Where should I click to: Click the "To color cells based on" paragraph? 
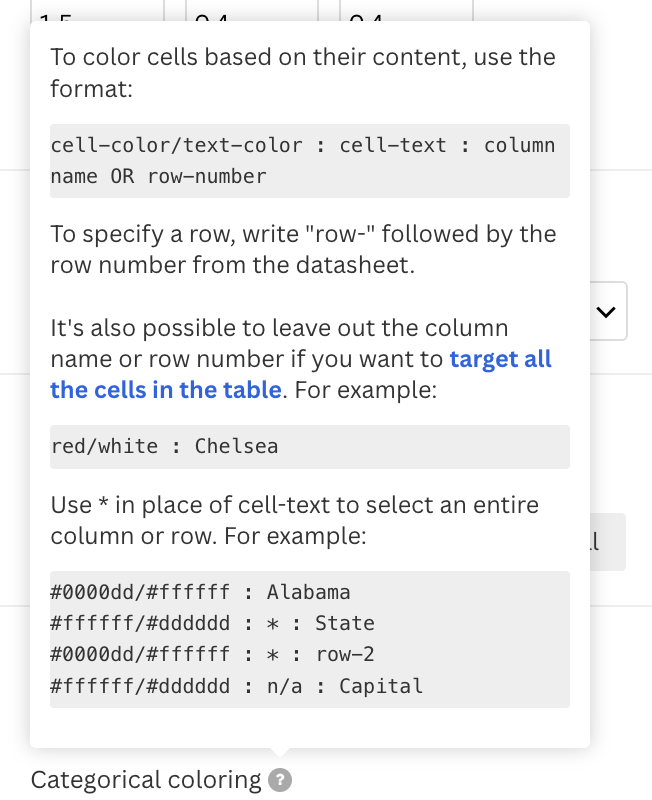303,72
